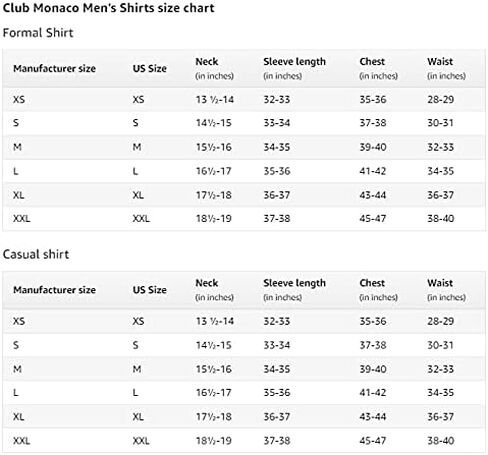Click Casual shirt neck value 14½-15
This screenshot has height=455, width=488.
[x=214, y=345]
